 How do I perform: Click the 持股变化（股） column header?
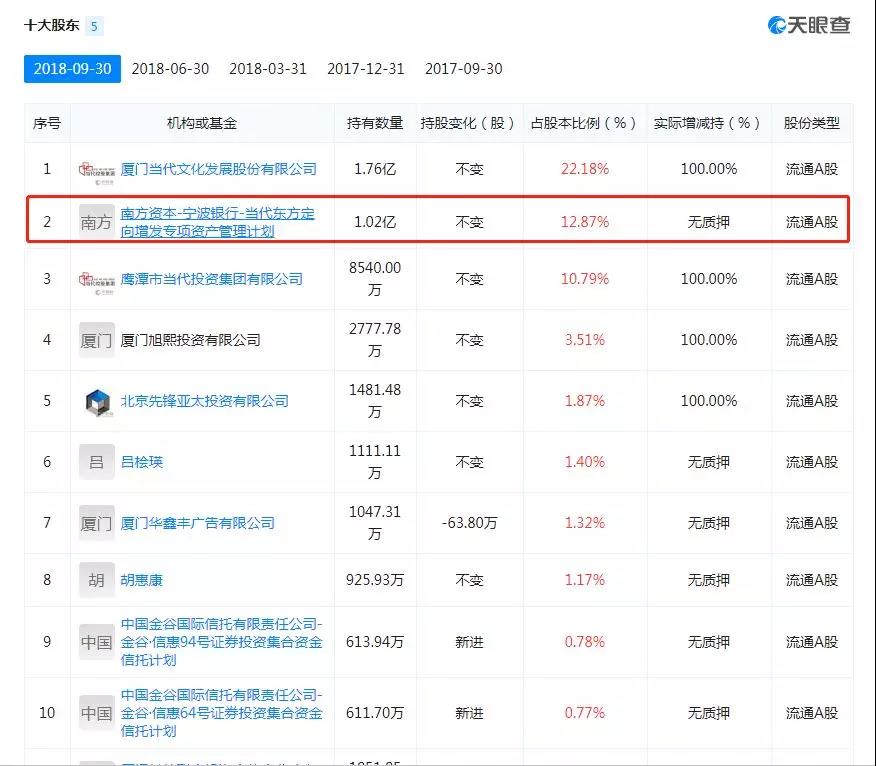[x=469, y=123]
